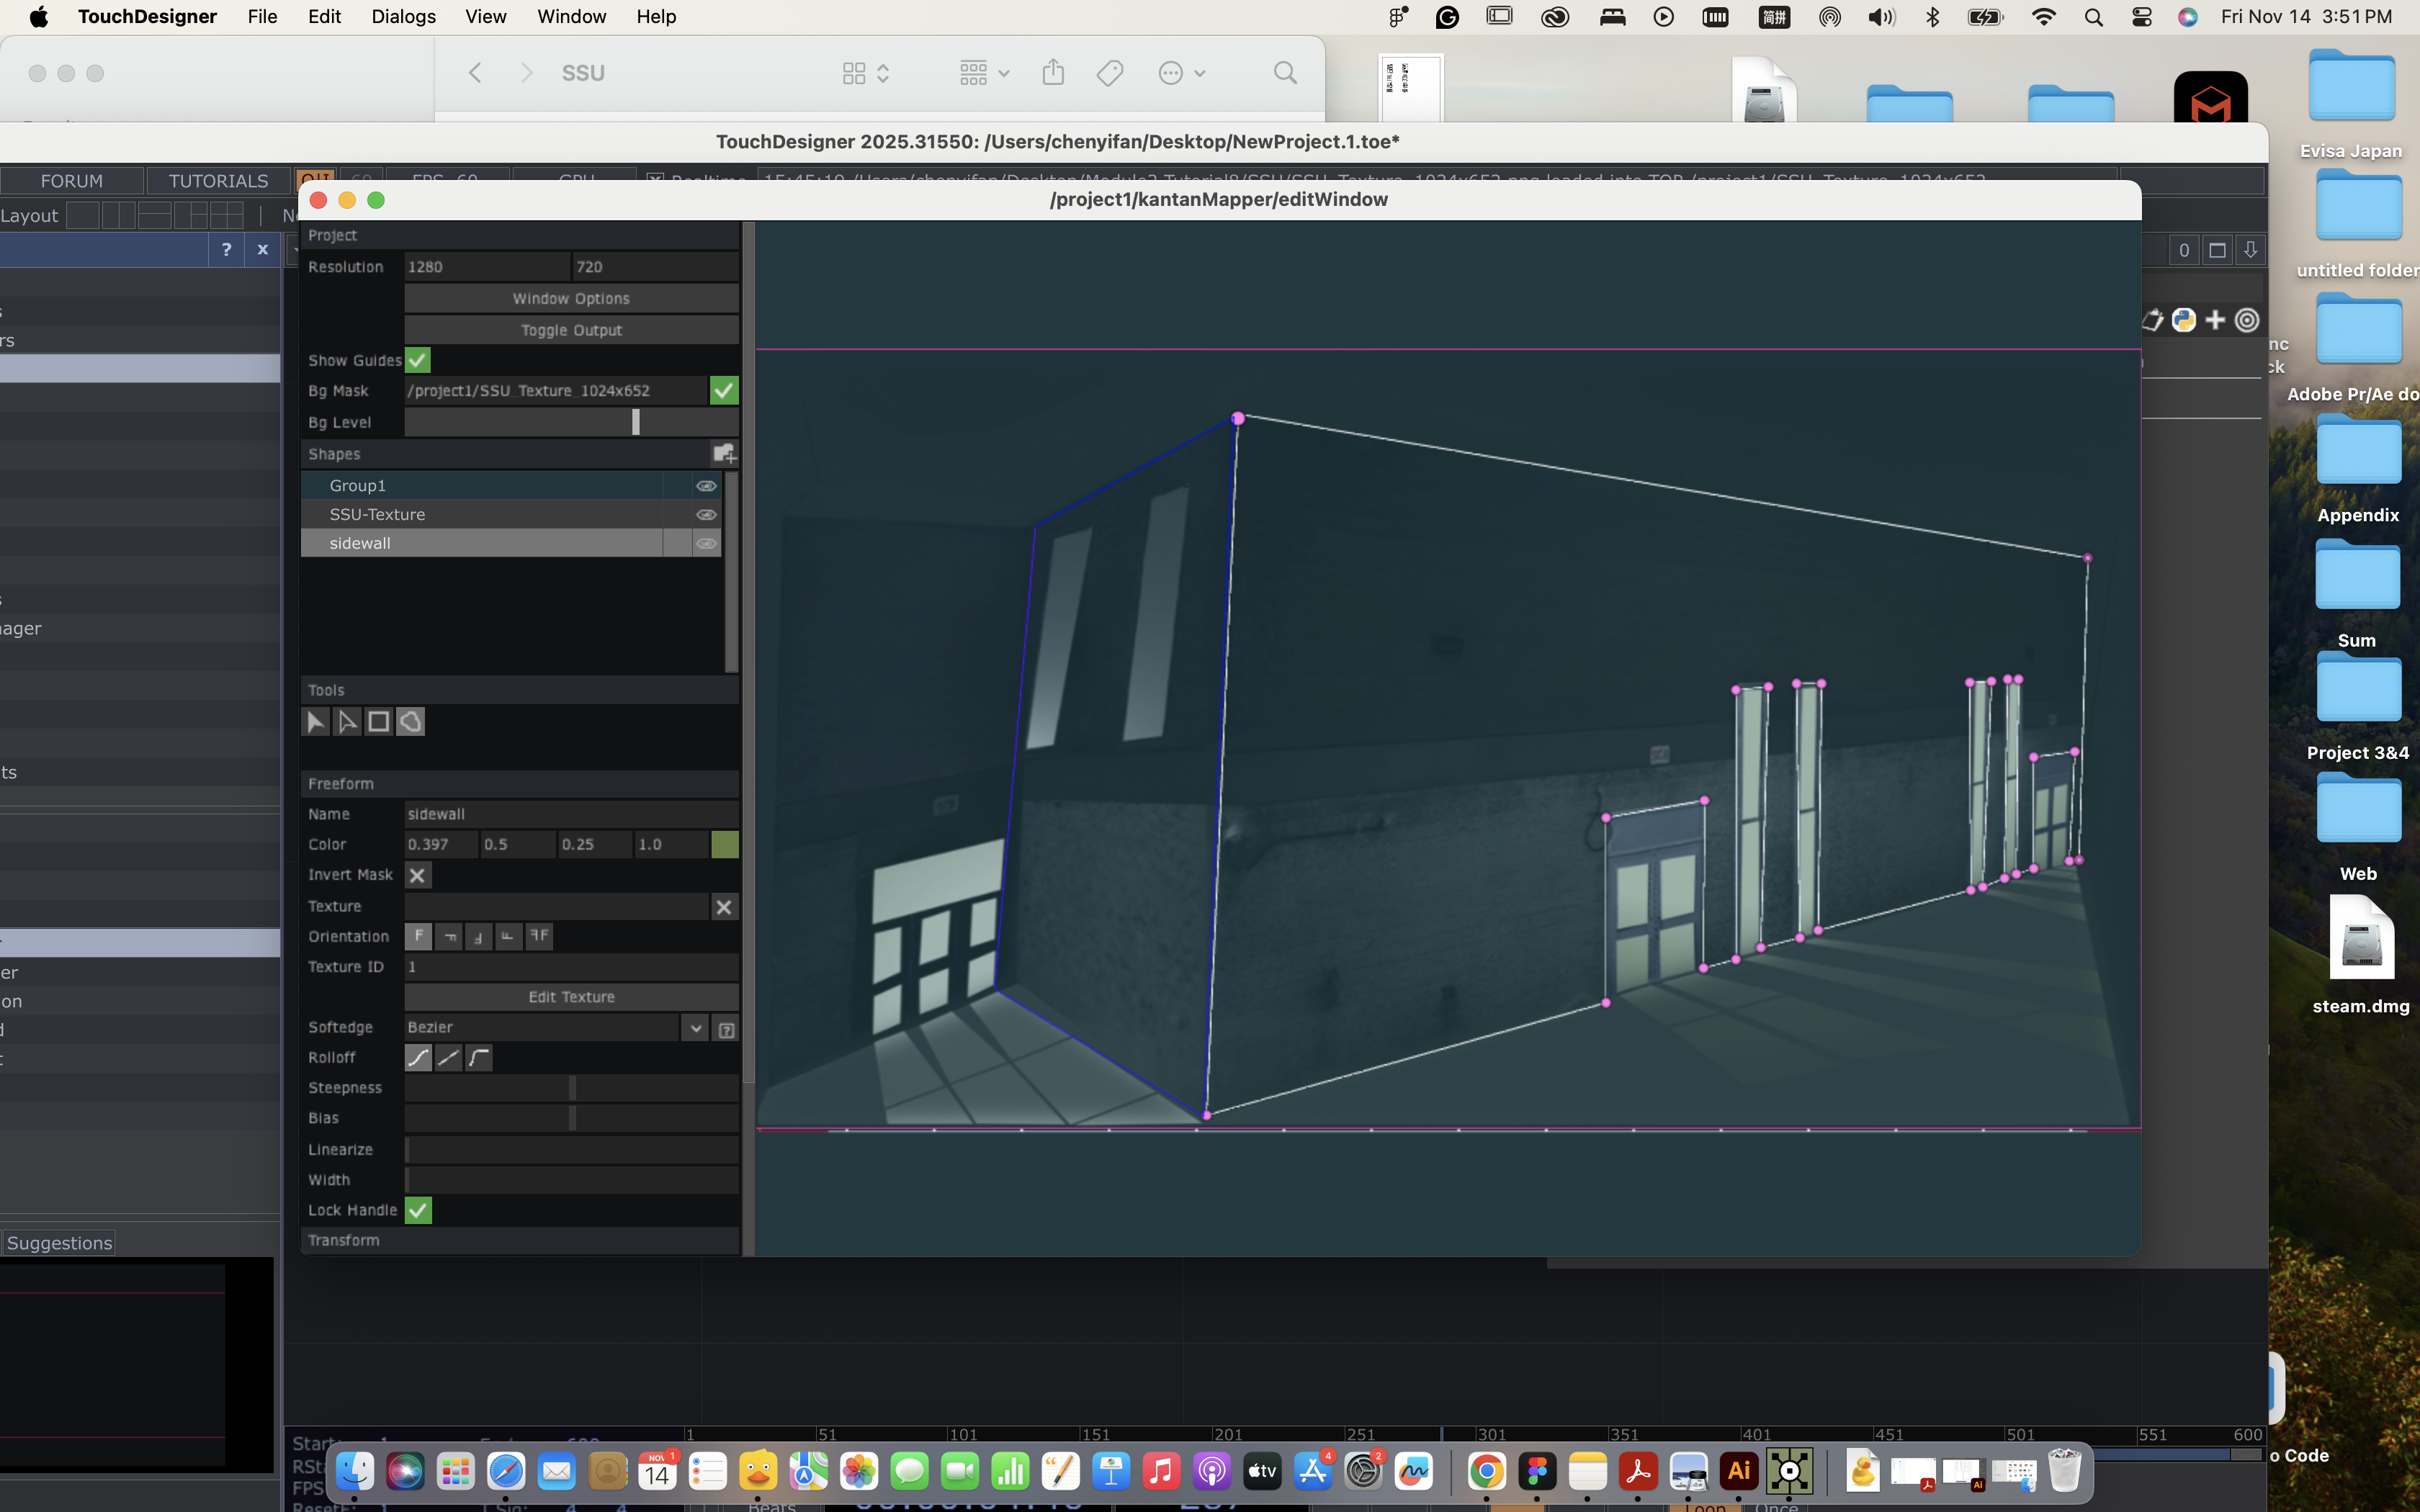2420x1512 pixels.
Task: Select the solid arrow selection tool
Action: [x=316, y=721]
